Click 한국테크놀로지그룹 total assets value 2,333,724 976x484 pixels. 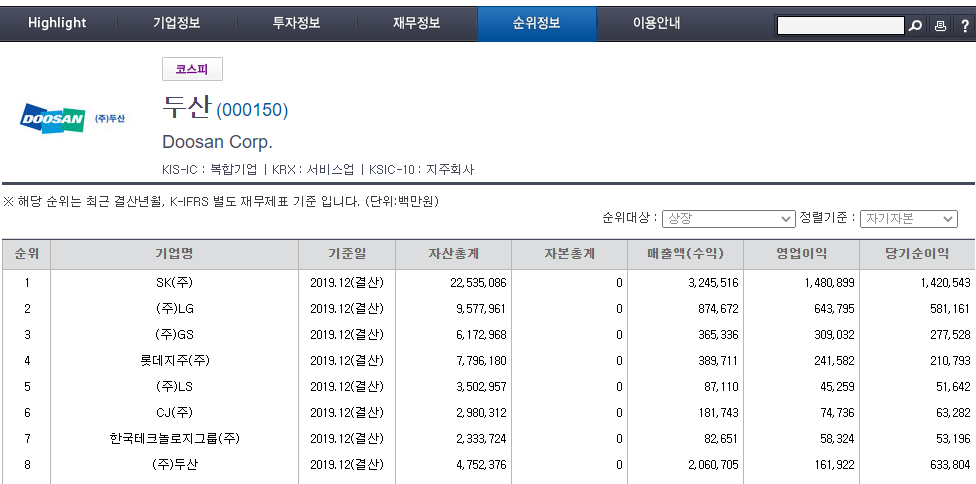click(x=481, y=439)
